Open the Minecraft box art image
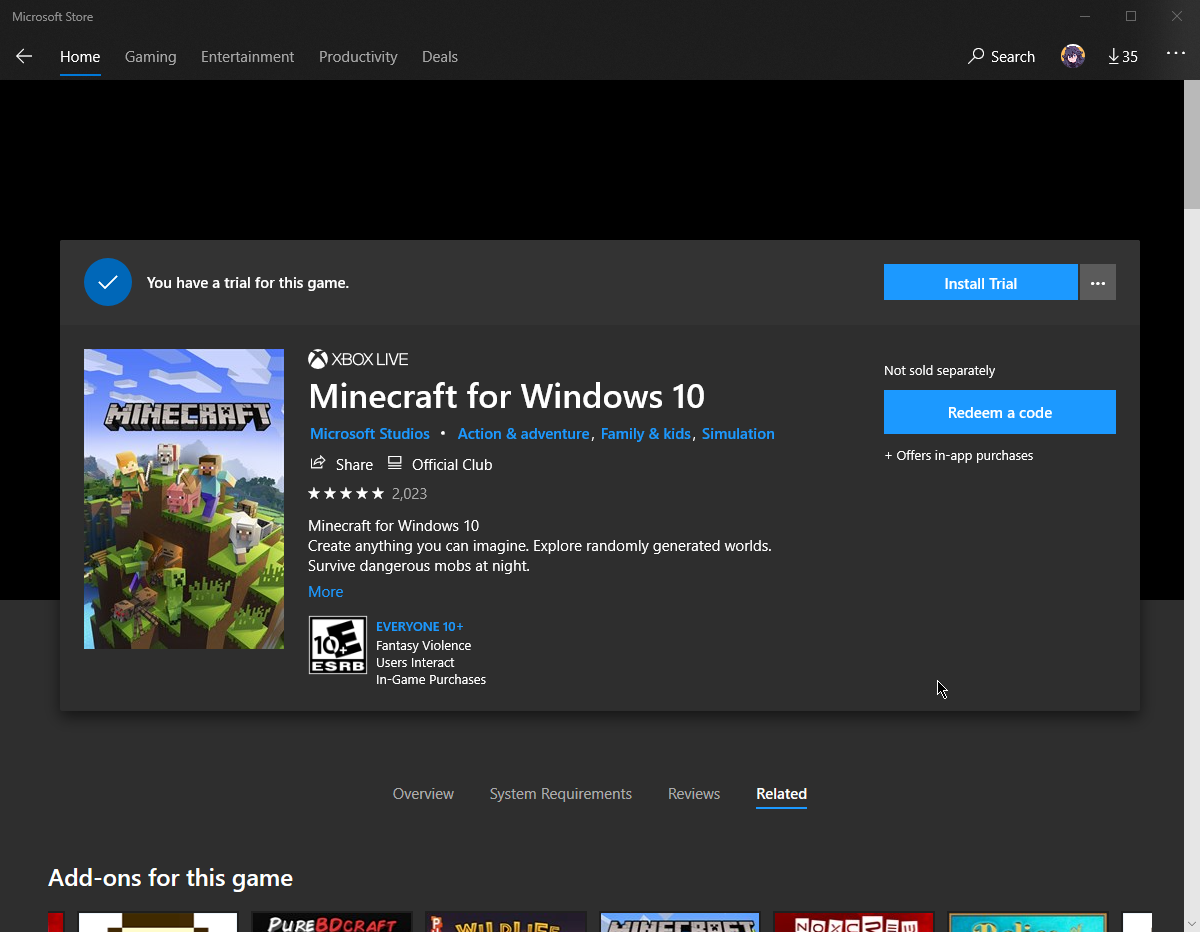This screenshot has width=1200, height=932. click(184, 499)
